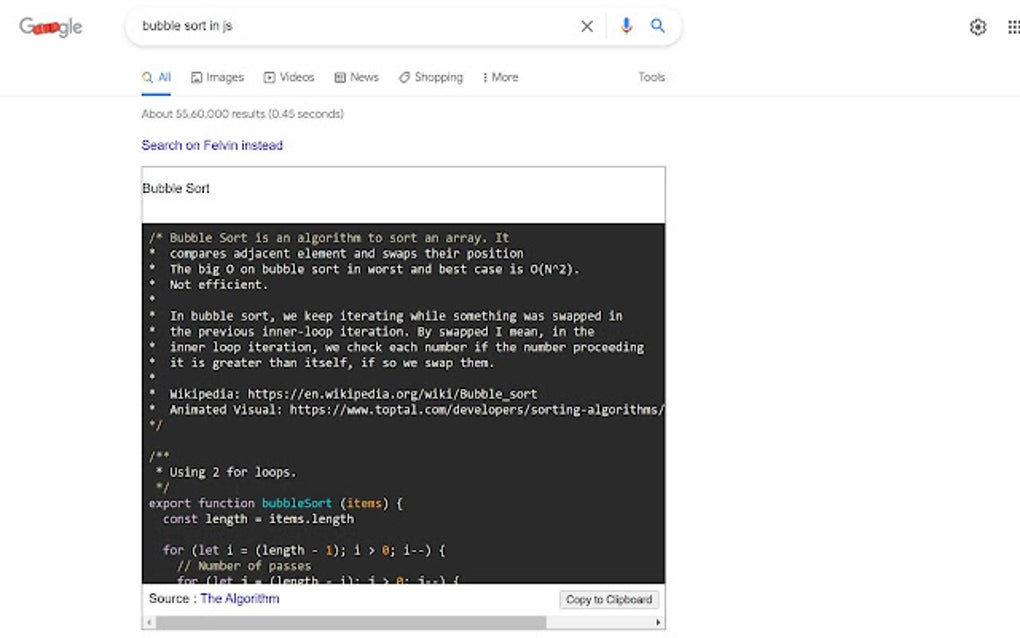Image resolution: width=1020 pixels, height=638 pixels.
Task: Click the scrollbar right arrow
Action: click(658, 622)
